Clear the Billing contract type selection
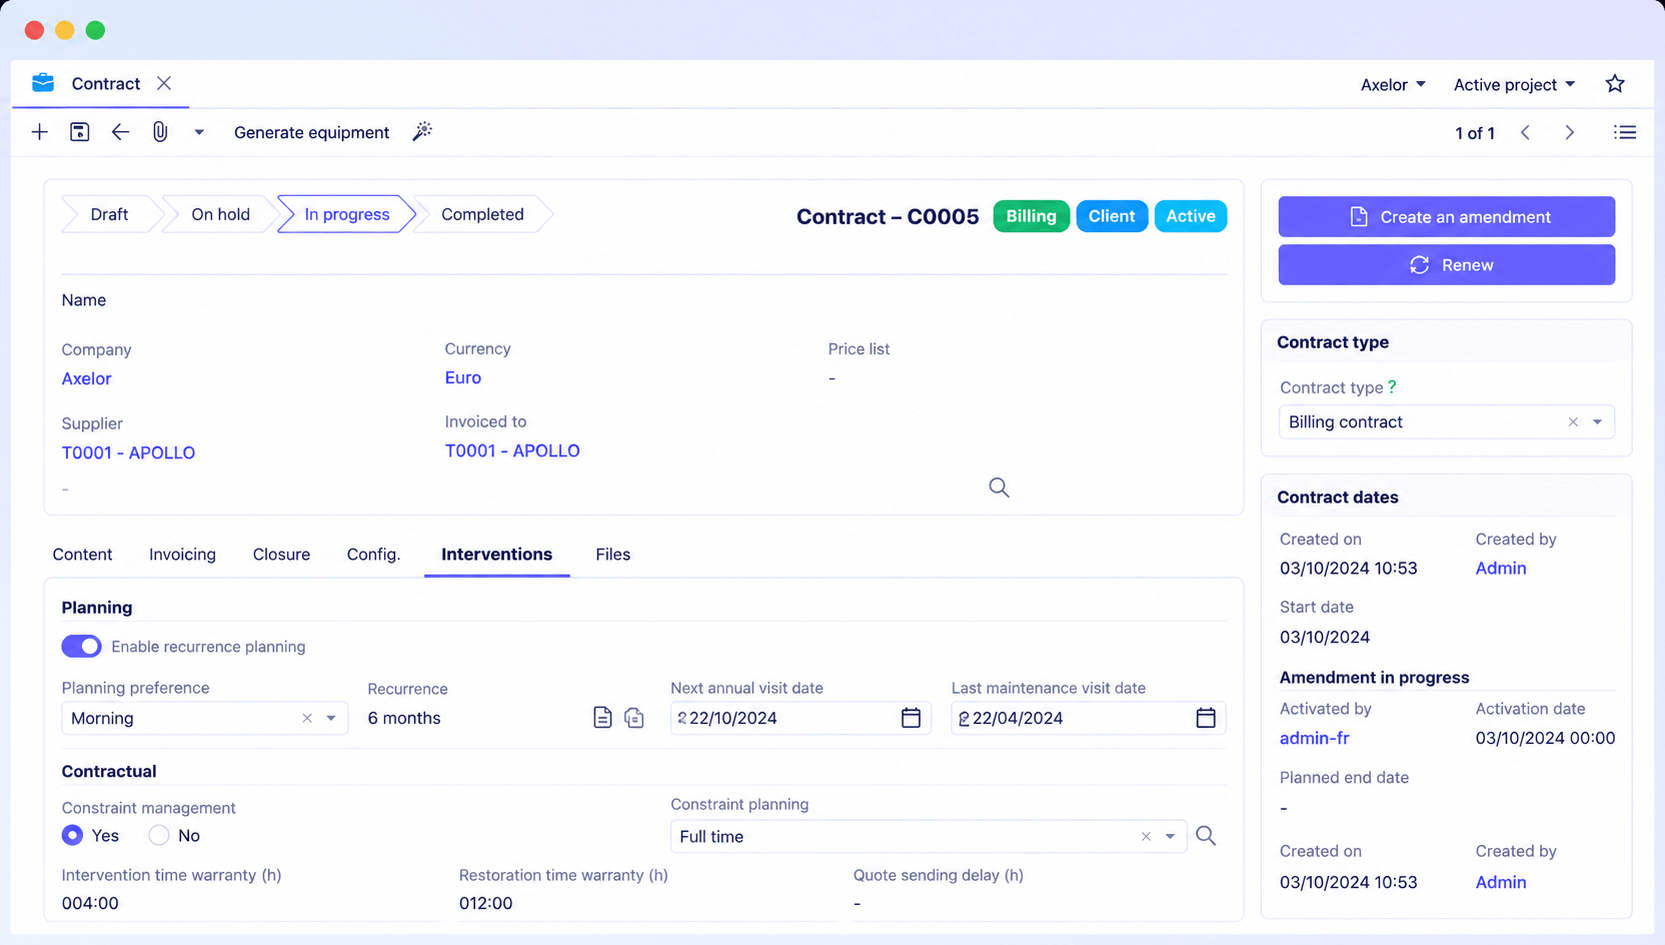Image resolution: width=1665 pixels, height=945 pixels. [1573, 422]
